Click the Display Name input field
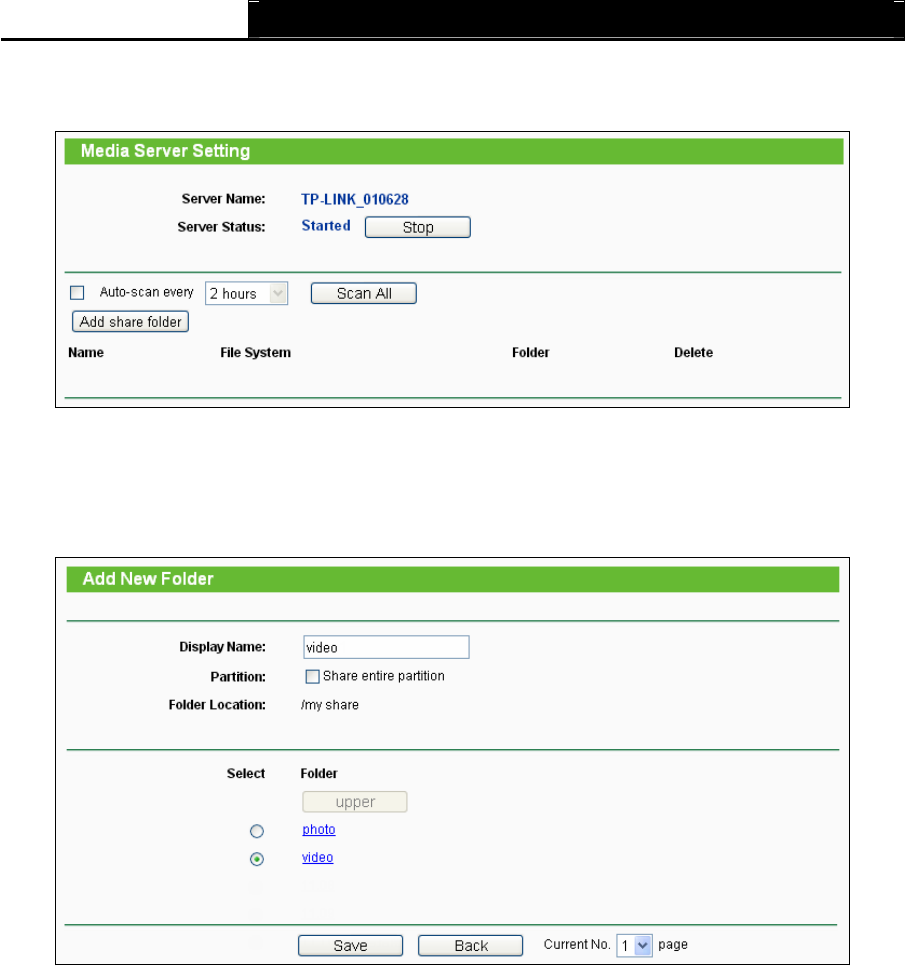 click(x=386, y=647)
